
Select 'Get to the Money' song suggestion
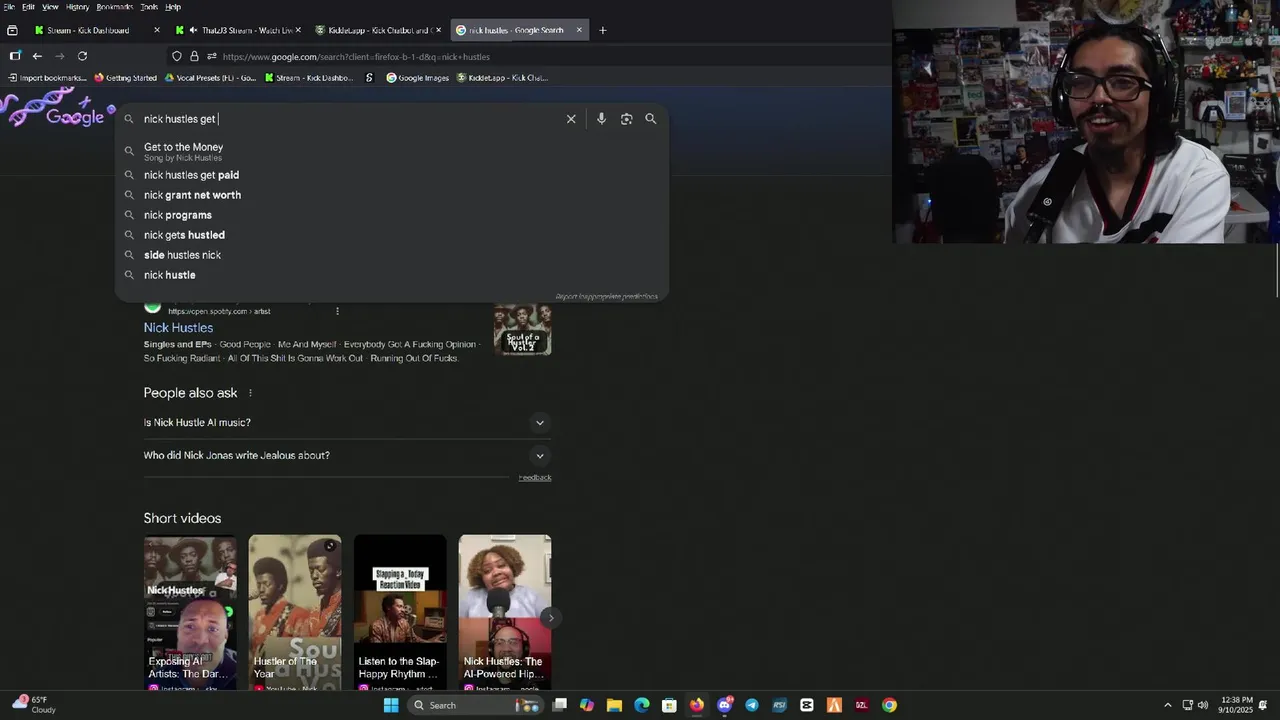392,151
